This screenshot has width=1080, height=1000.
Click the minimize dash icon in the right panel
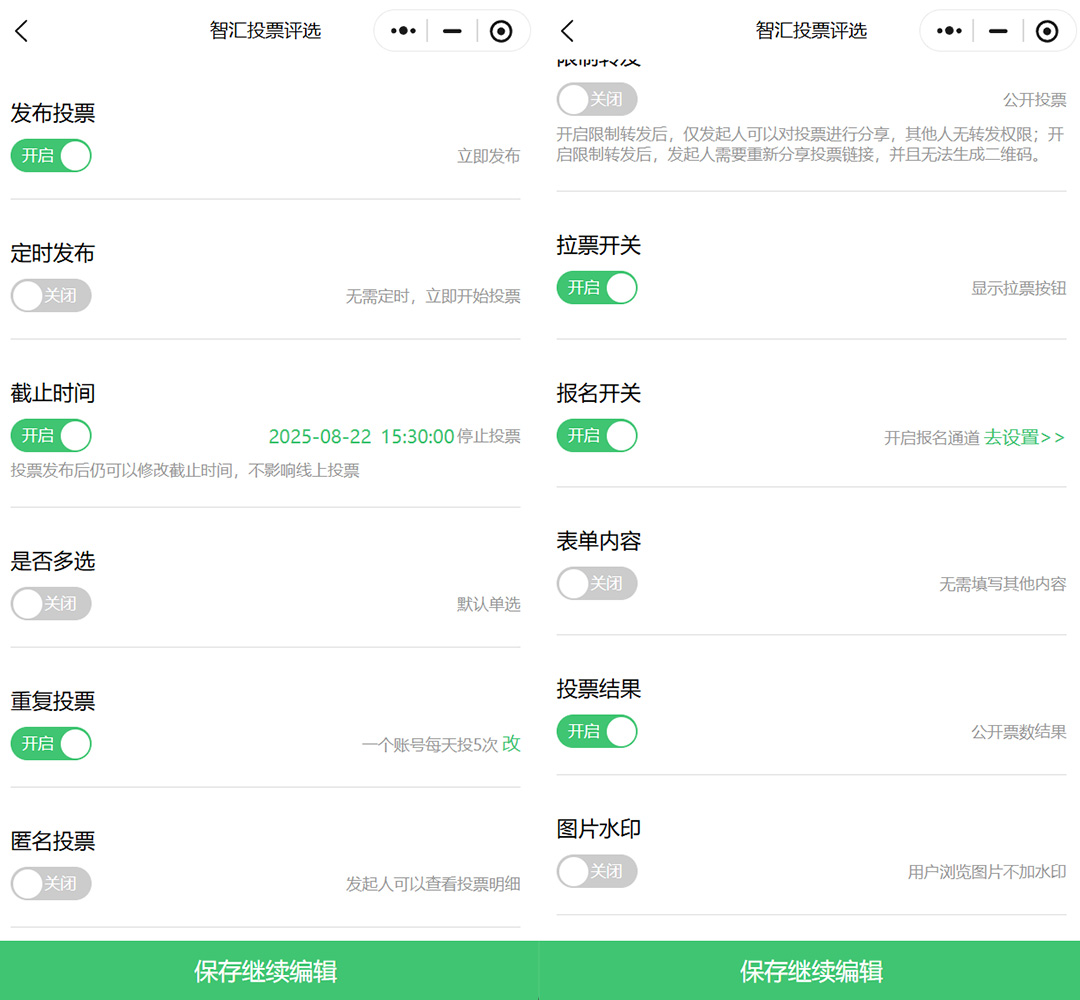(998, 31)
